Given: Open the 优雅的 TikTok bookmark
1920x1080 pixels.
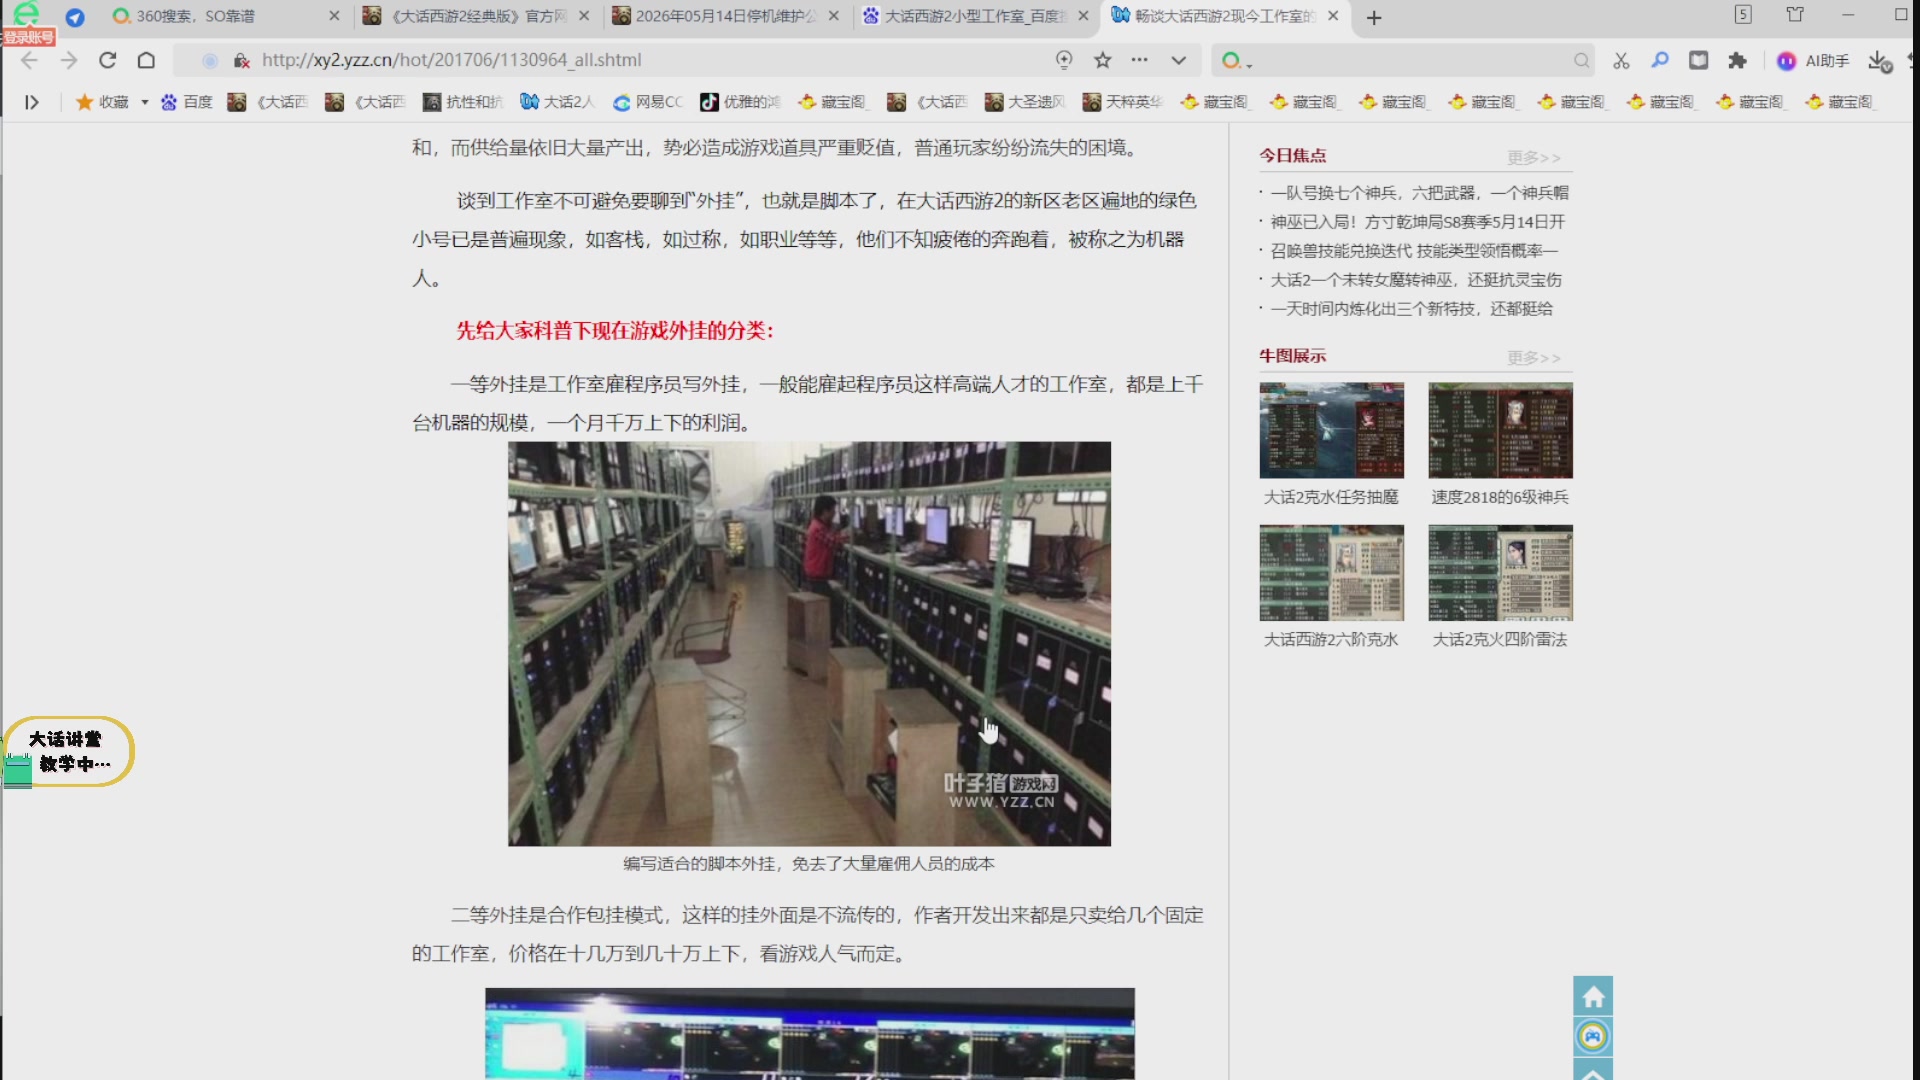Looking at the screenshot, I should (x=740, y=102).
